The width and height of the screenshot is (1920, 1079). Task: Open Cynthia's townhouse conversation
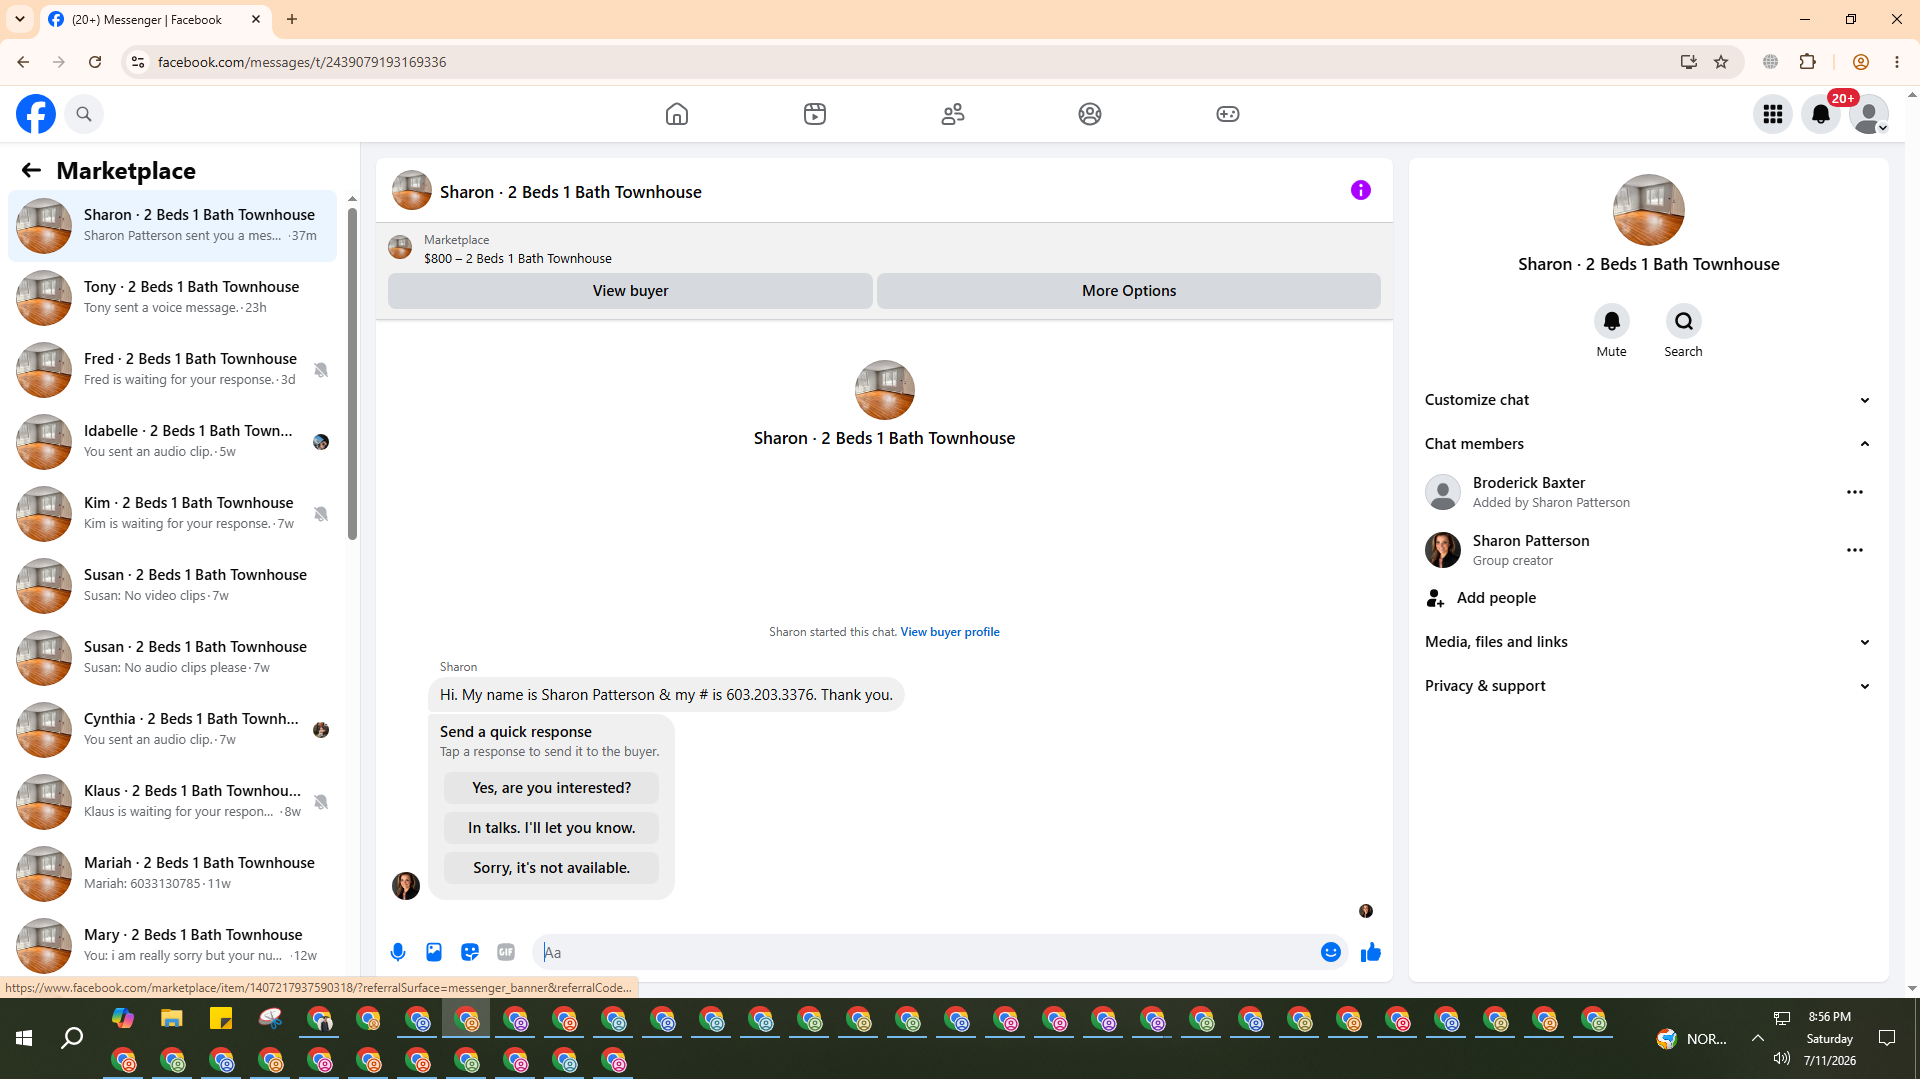[x=172, y=729]
